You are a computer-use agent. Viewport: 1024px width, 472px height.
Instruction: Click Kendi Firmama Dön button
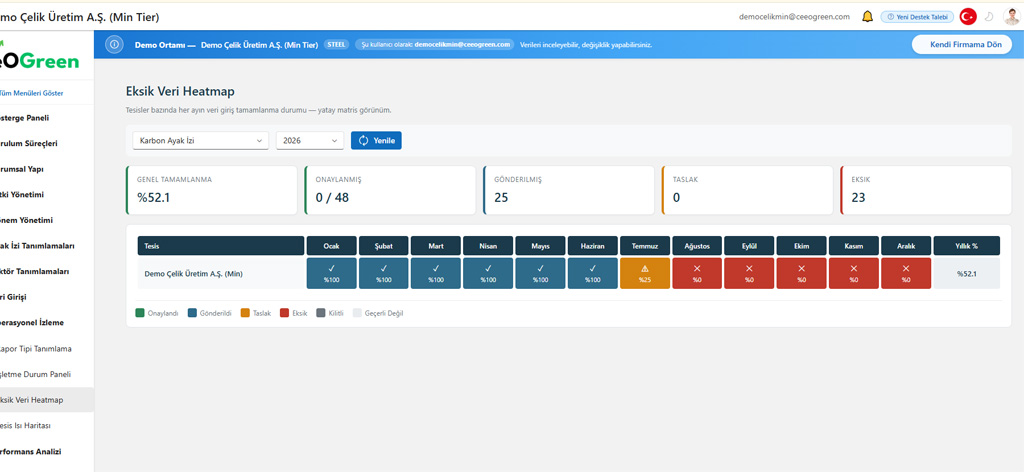coord(962,44)
